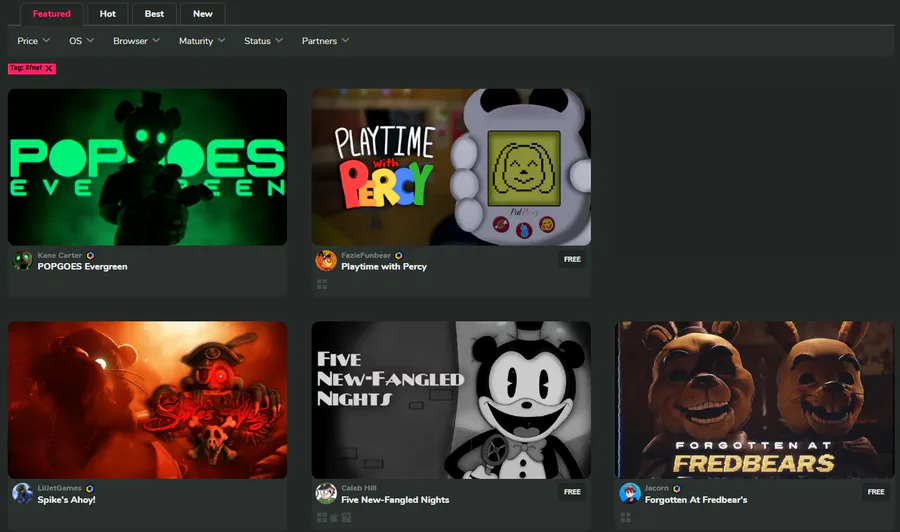900x532 pixels.
Task: Open the Partners filter dropdown
Action: [325, 41]
